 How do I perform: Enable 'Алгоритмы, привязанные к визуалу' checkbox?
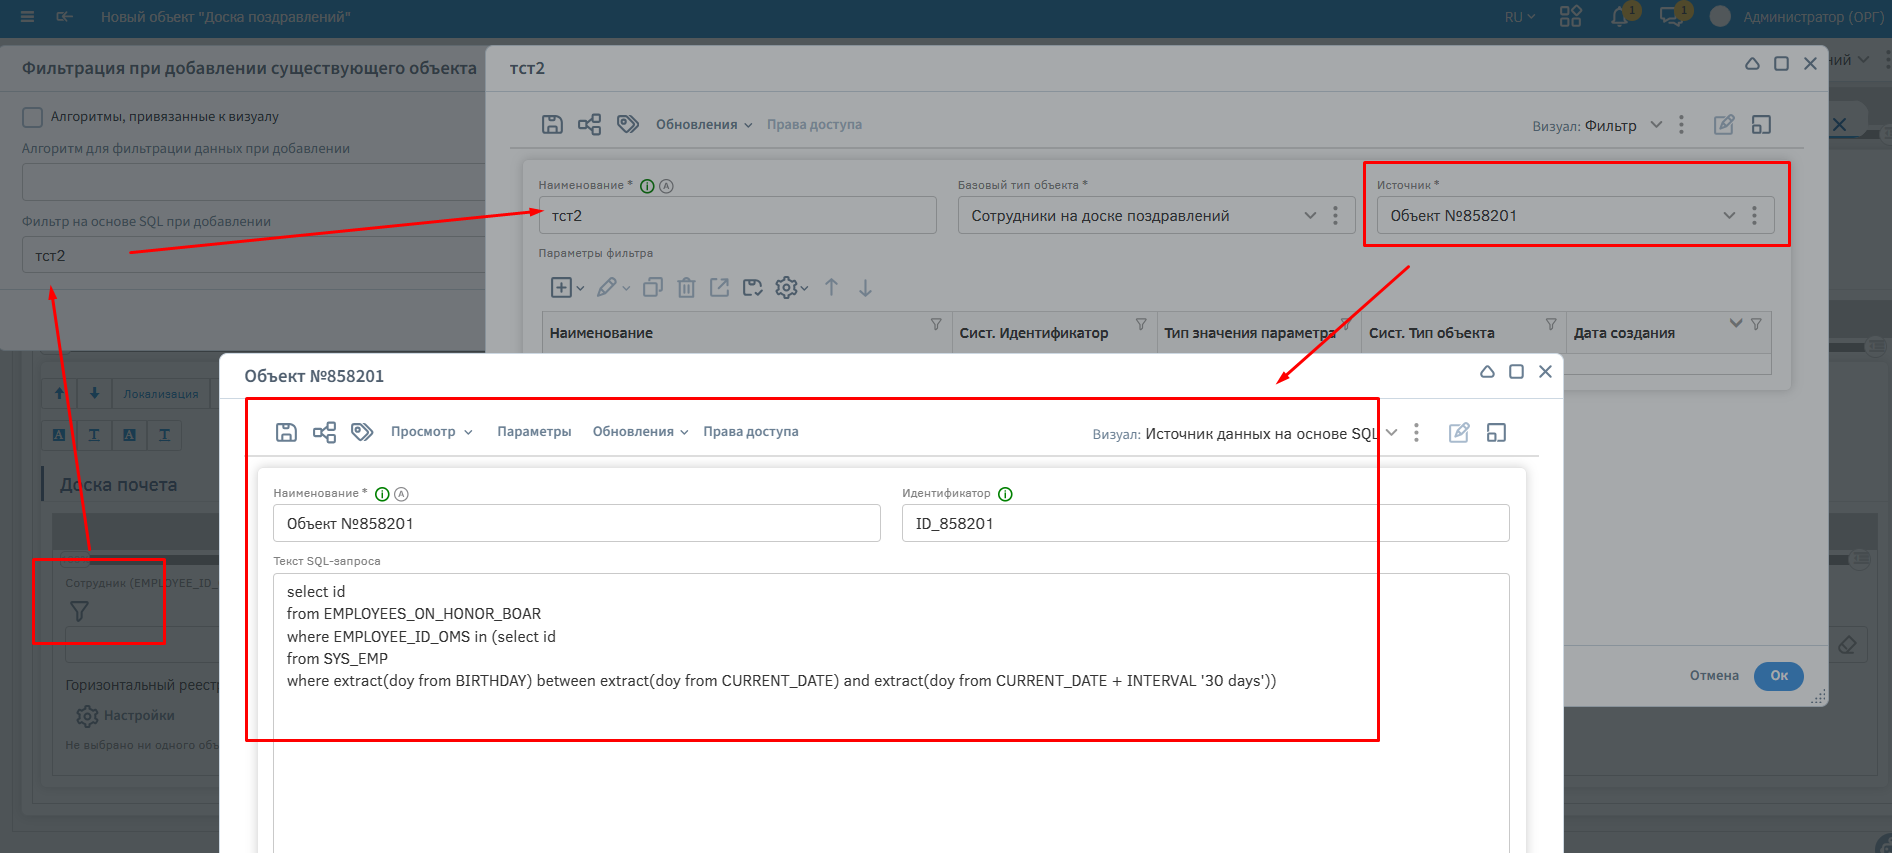(33, 117)
